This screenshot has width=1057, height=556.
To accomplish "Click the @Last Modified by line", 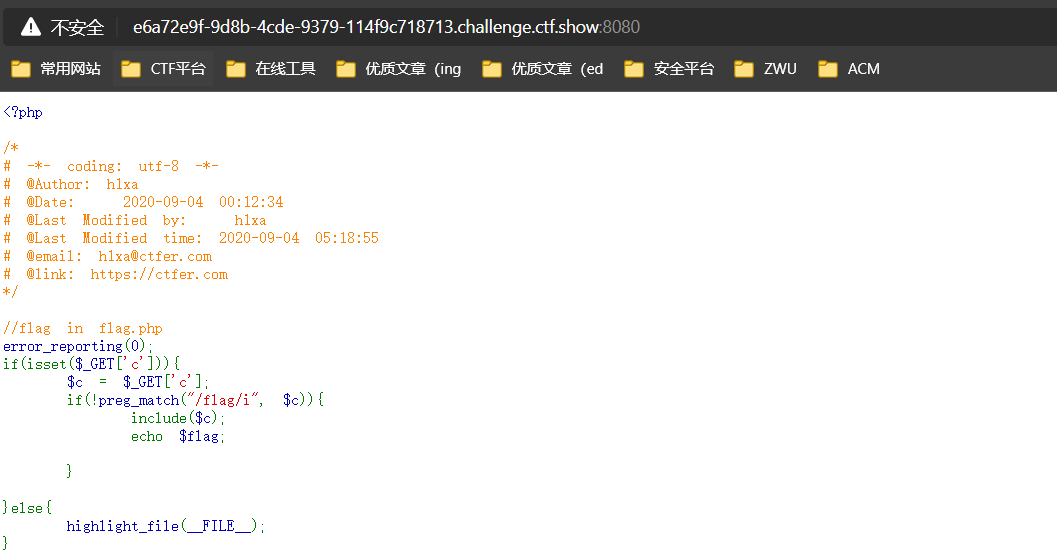I will [135, 220].
